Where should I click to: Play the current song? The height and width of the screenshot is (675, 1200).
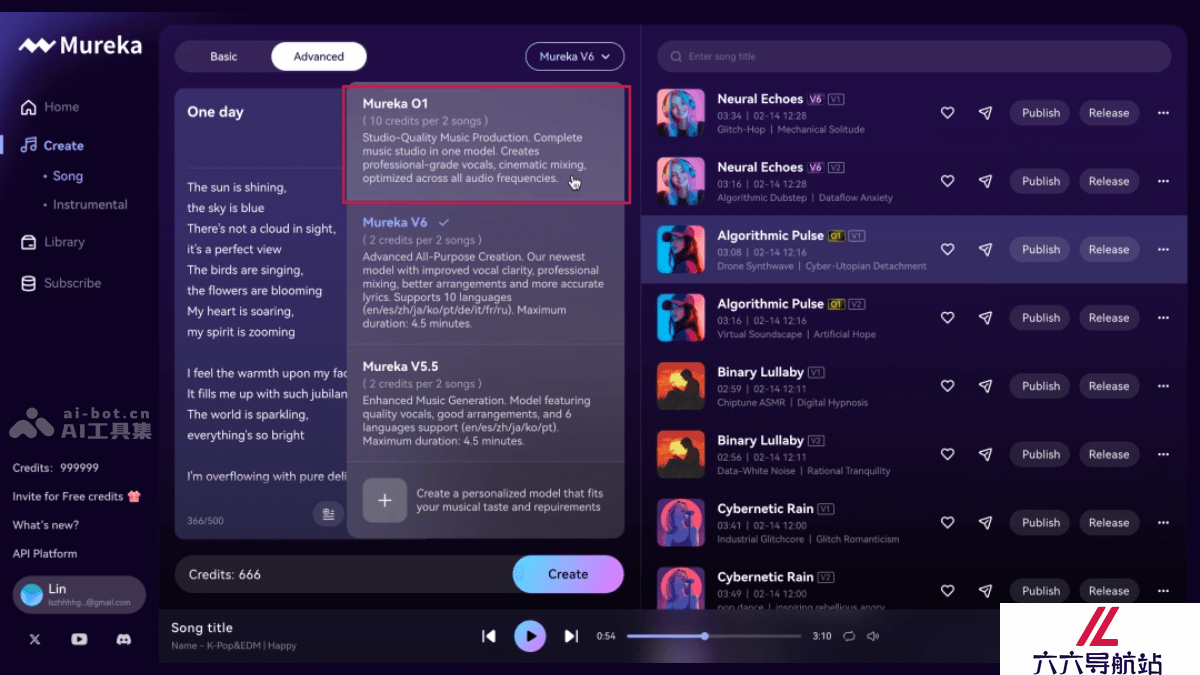click(530, 636)
